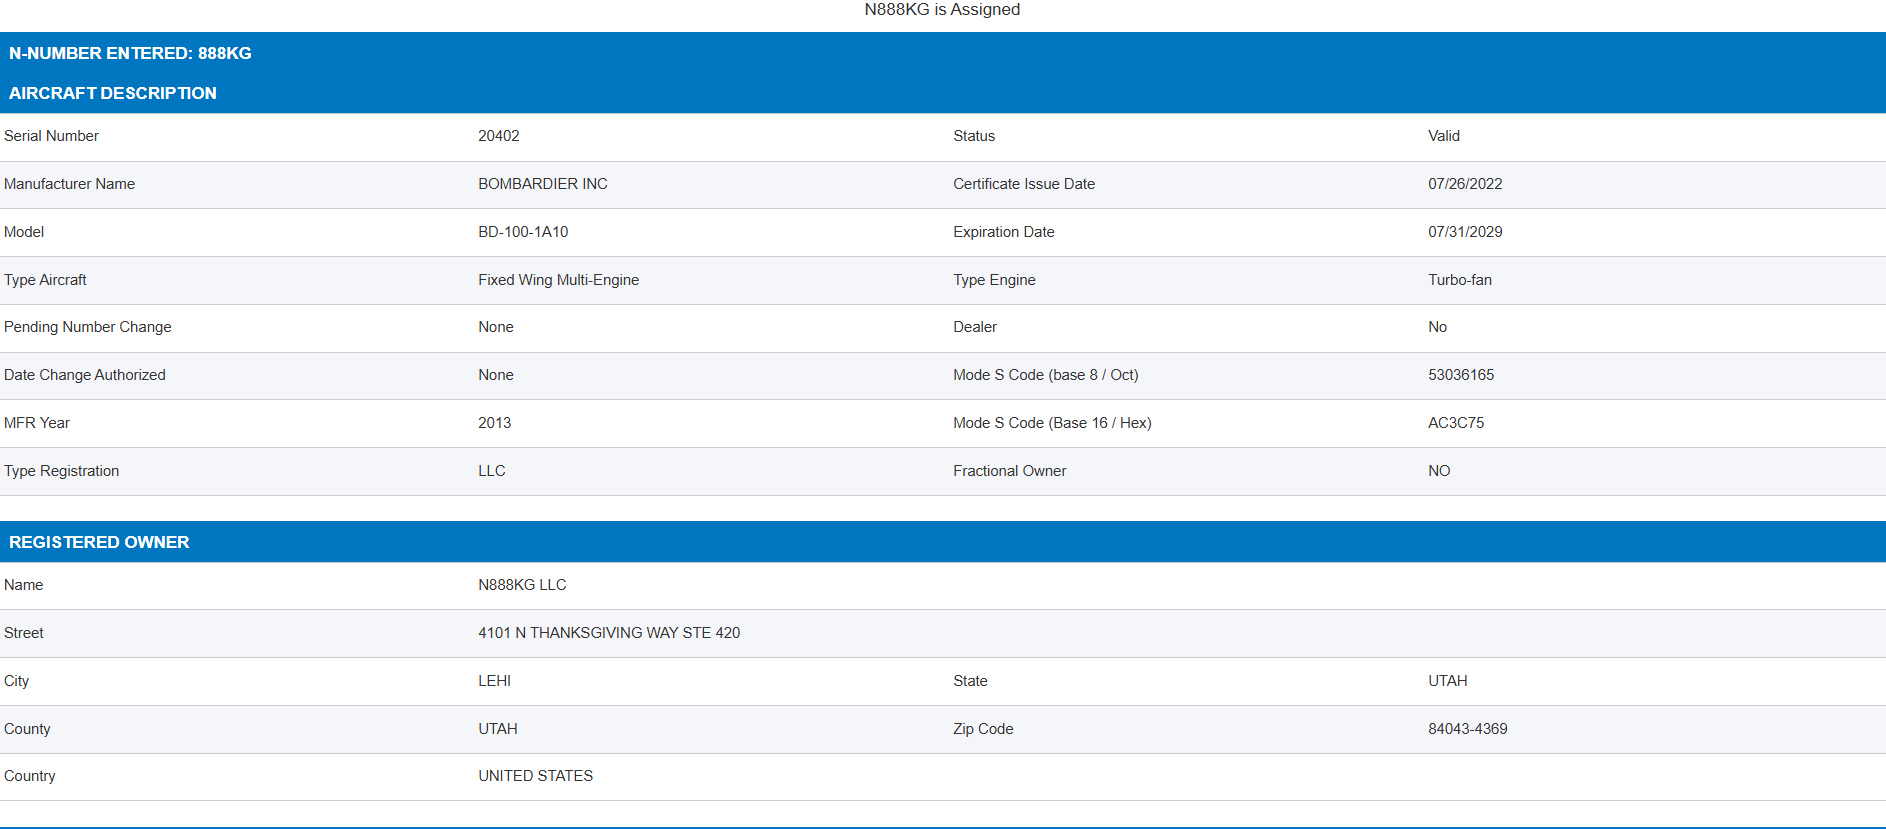1886x829 pixels.
Task: Click the 'Serial Number' label
Action: 51,136
